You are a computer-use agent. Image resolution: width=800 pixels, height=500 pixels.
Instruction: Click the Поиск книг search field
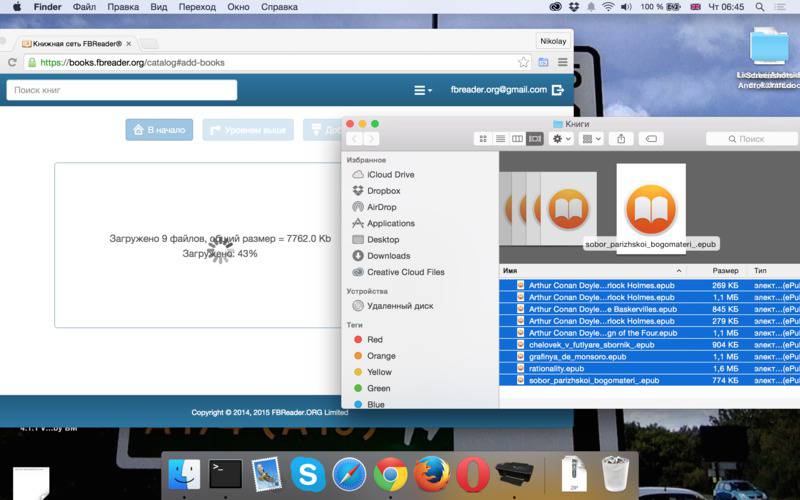121,90
